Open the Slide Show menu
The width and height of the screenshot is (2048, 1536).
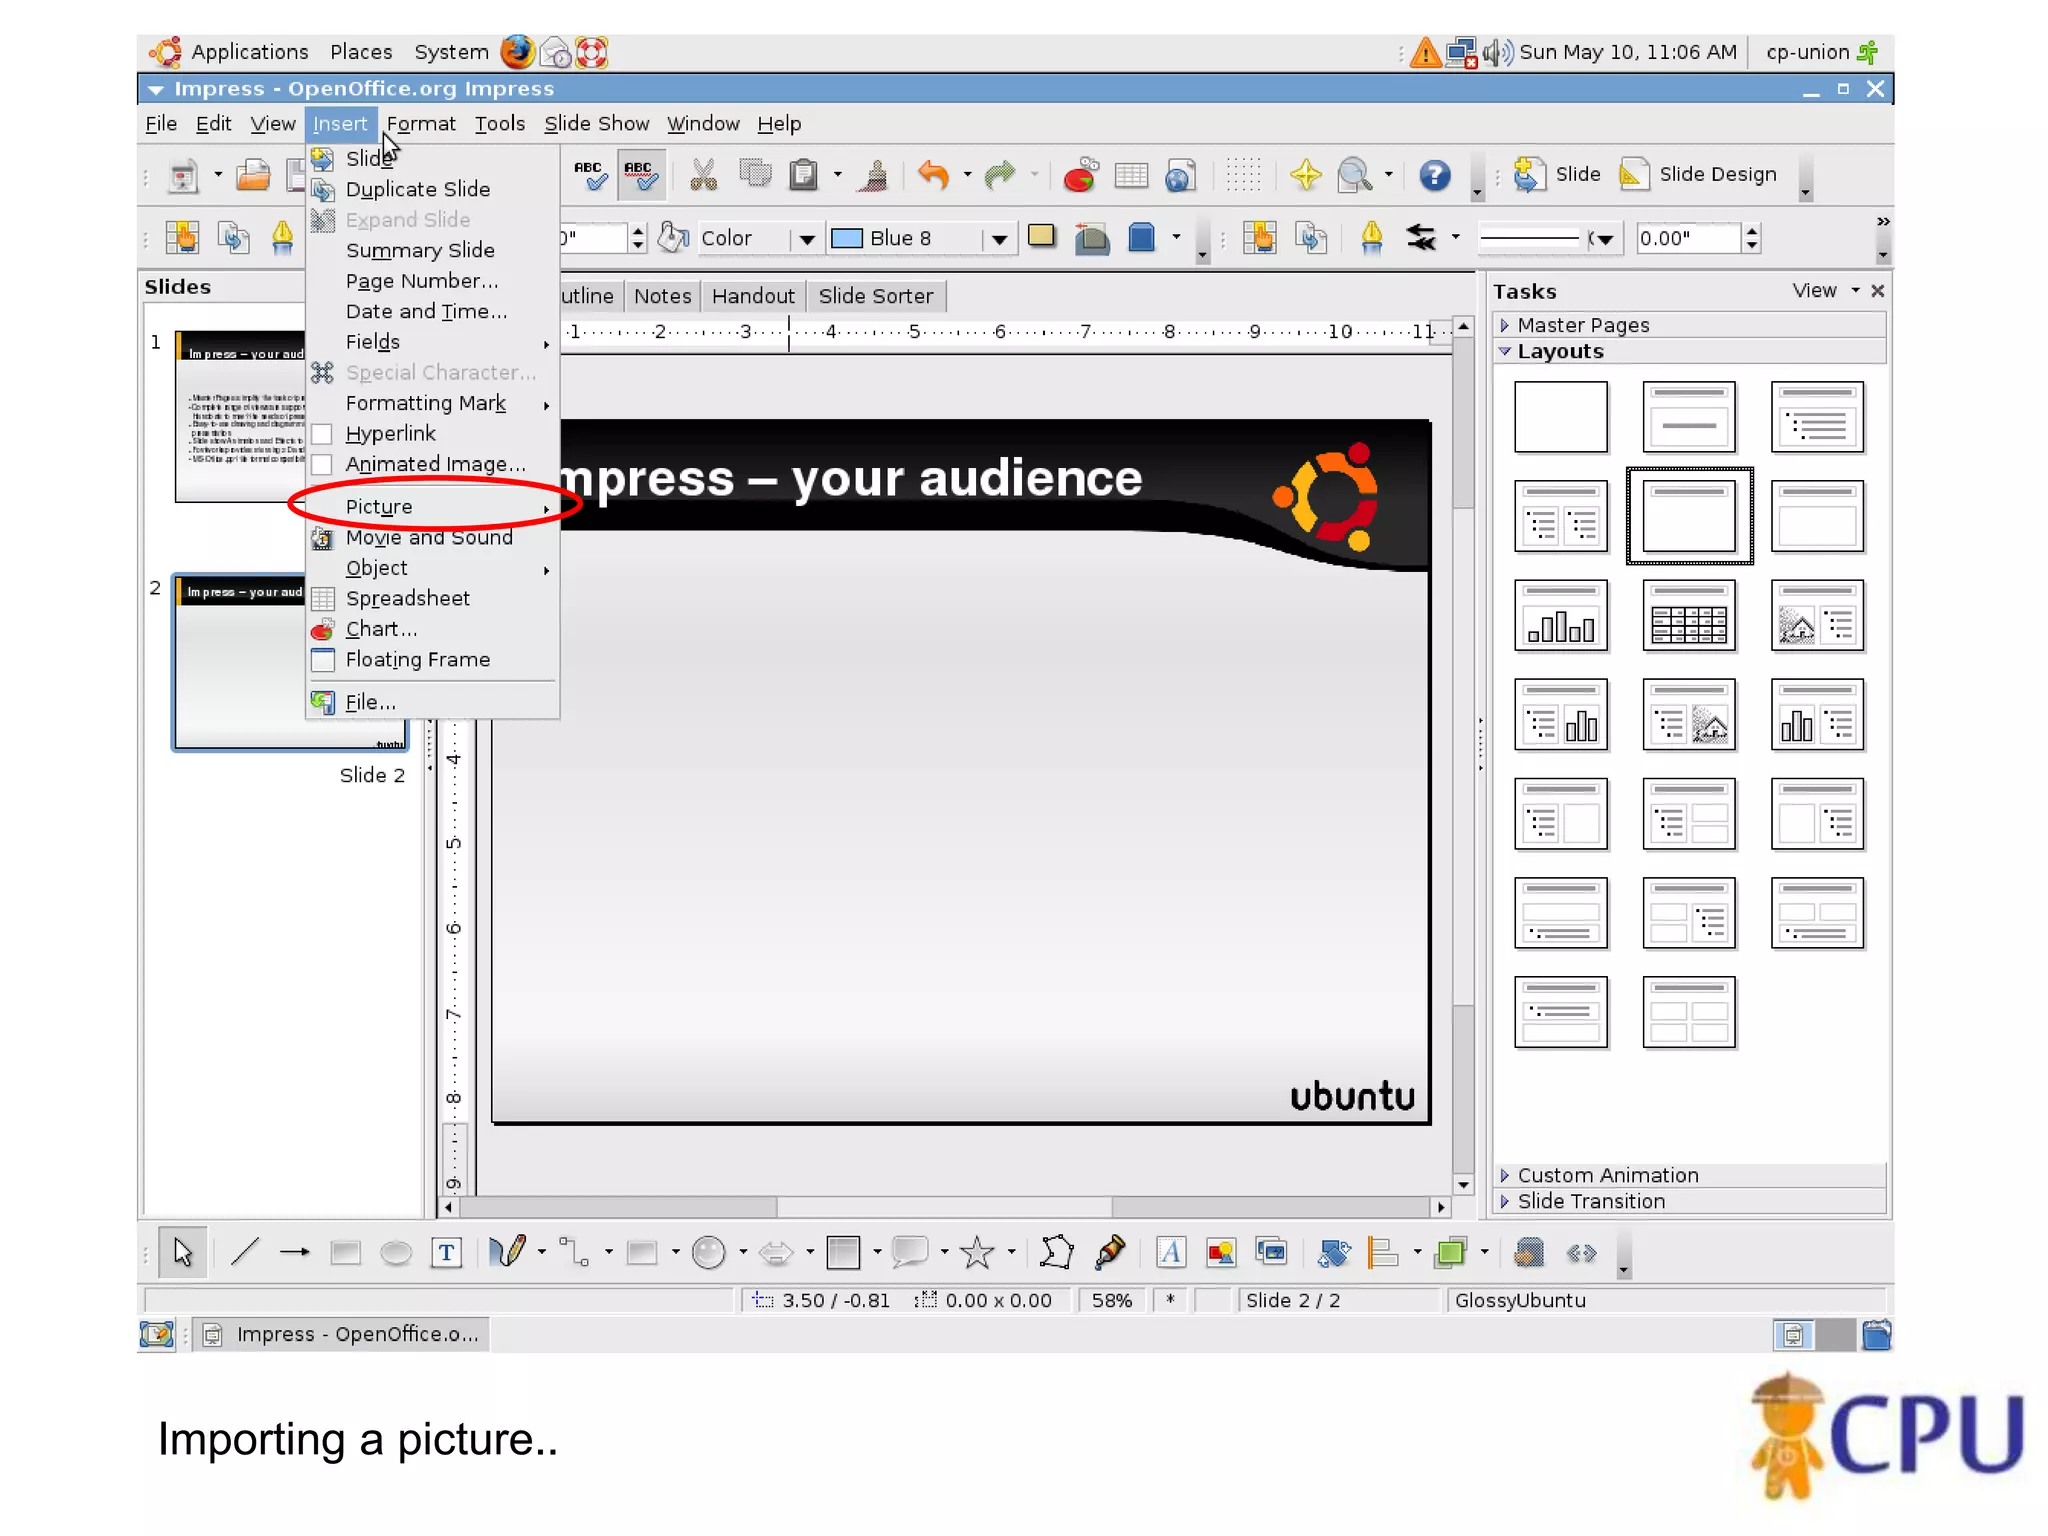point(596,124)
